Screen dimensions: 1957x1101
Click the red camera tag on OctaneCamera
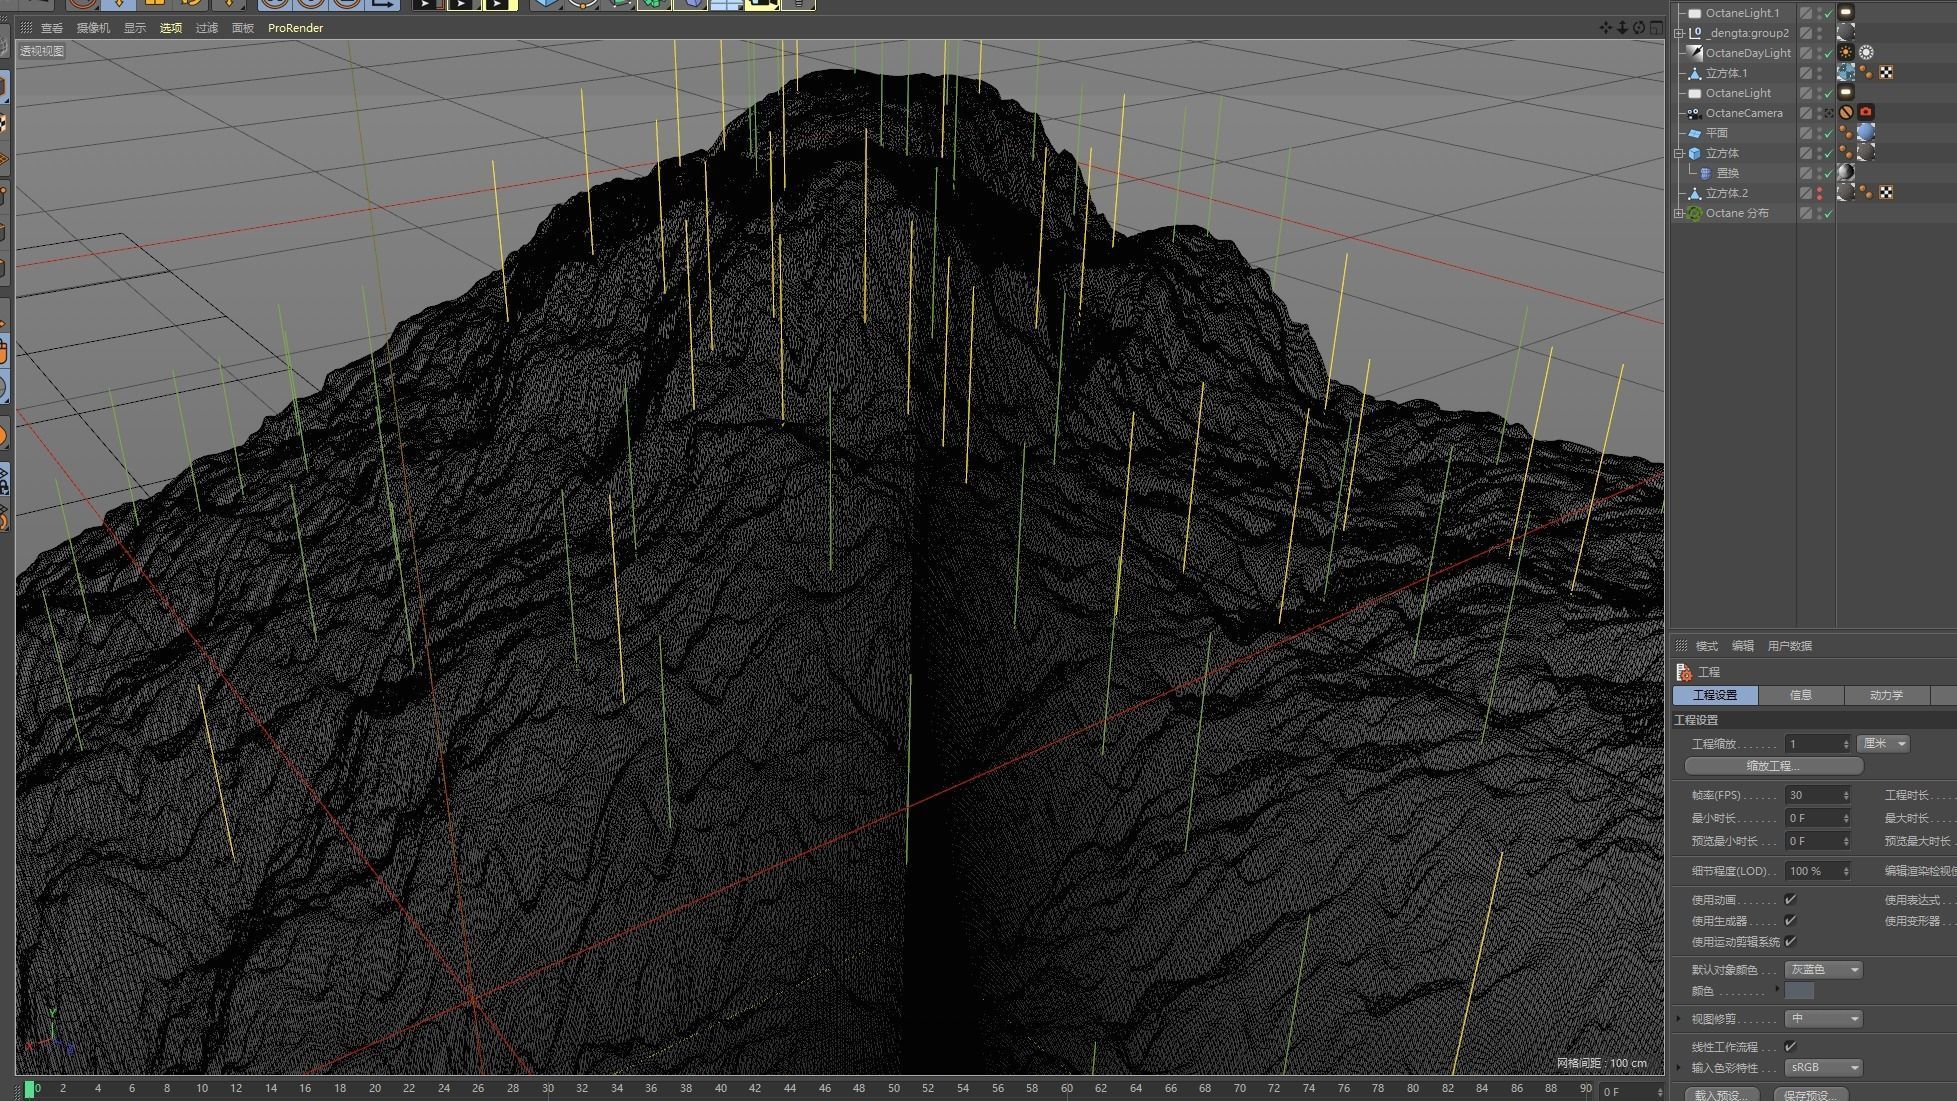point(1866,113)
